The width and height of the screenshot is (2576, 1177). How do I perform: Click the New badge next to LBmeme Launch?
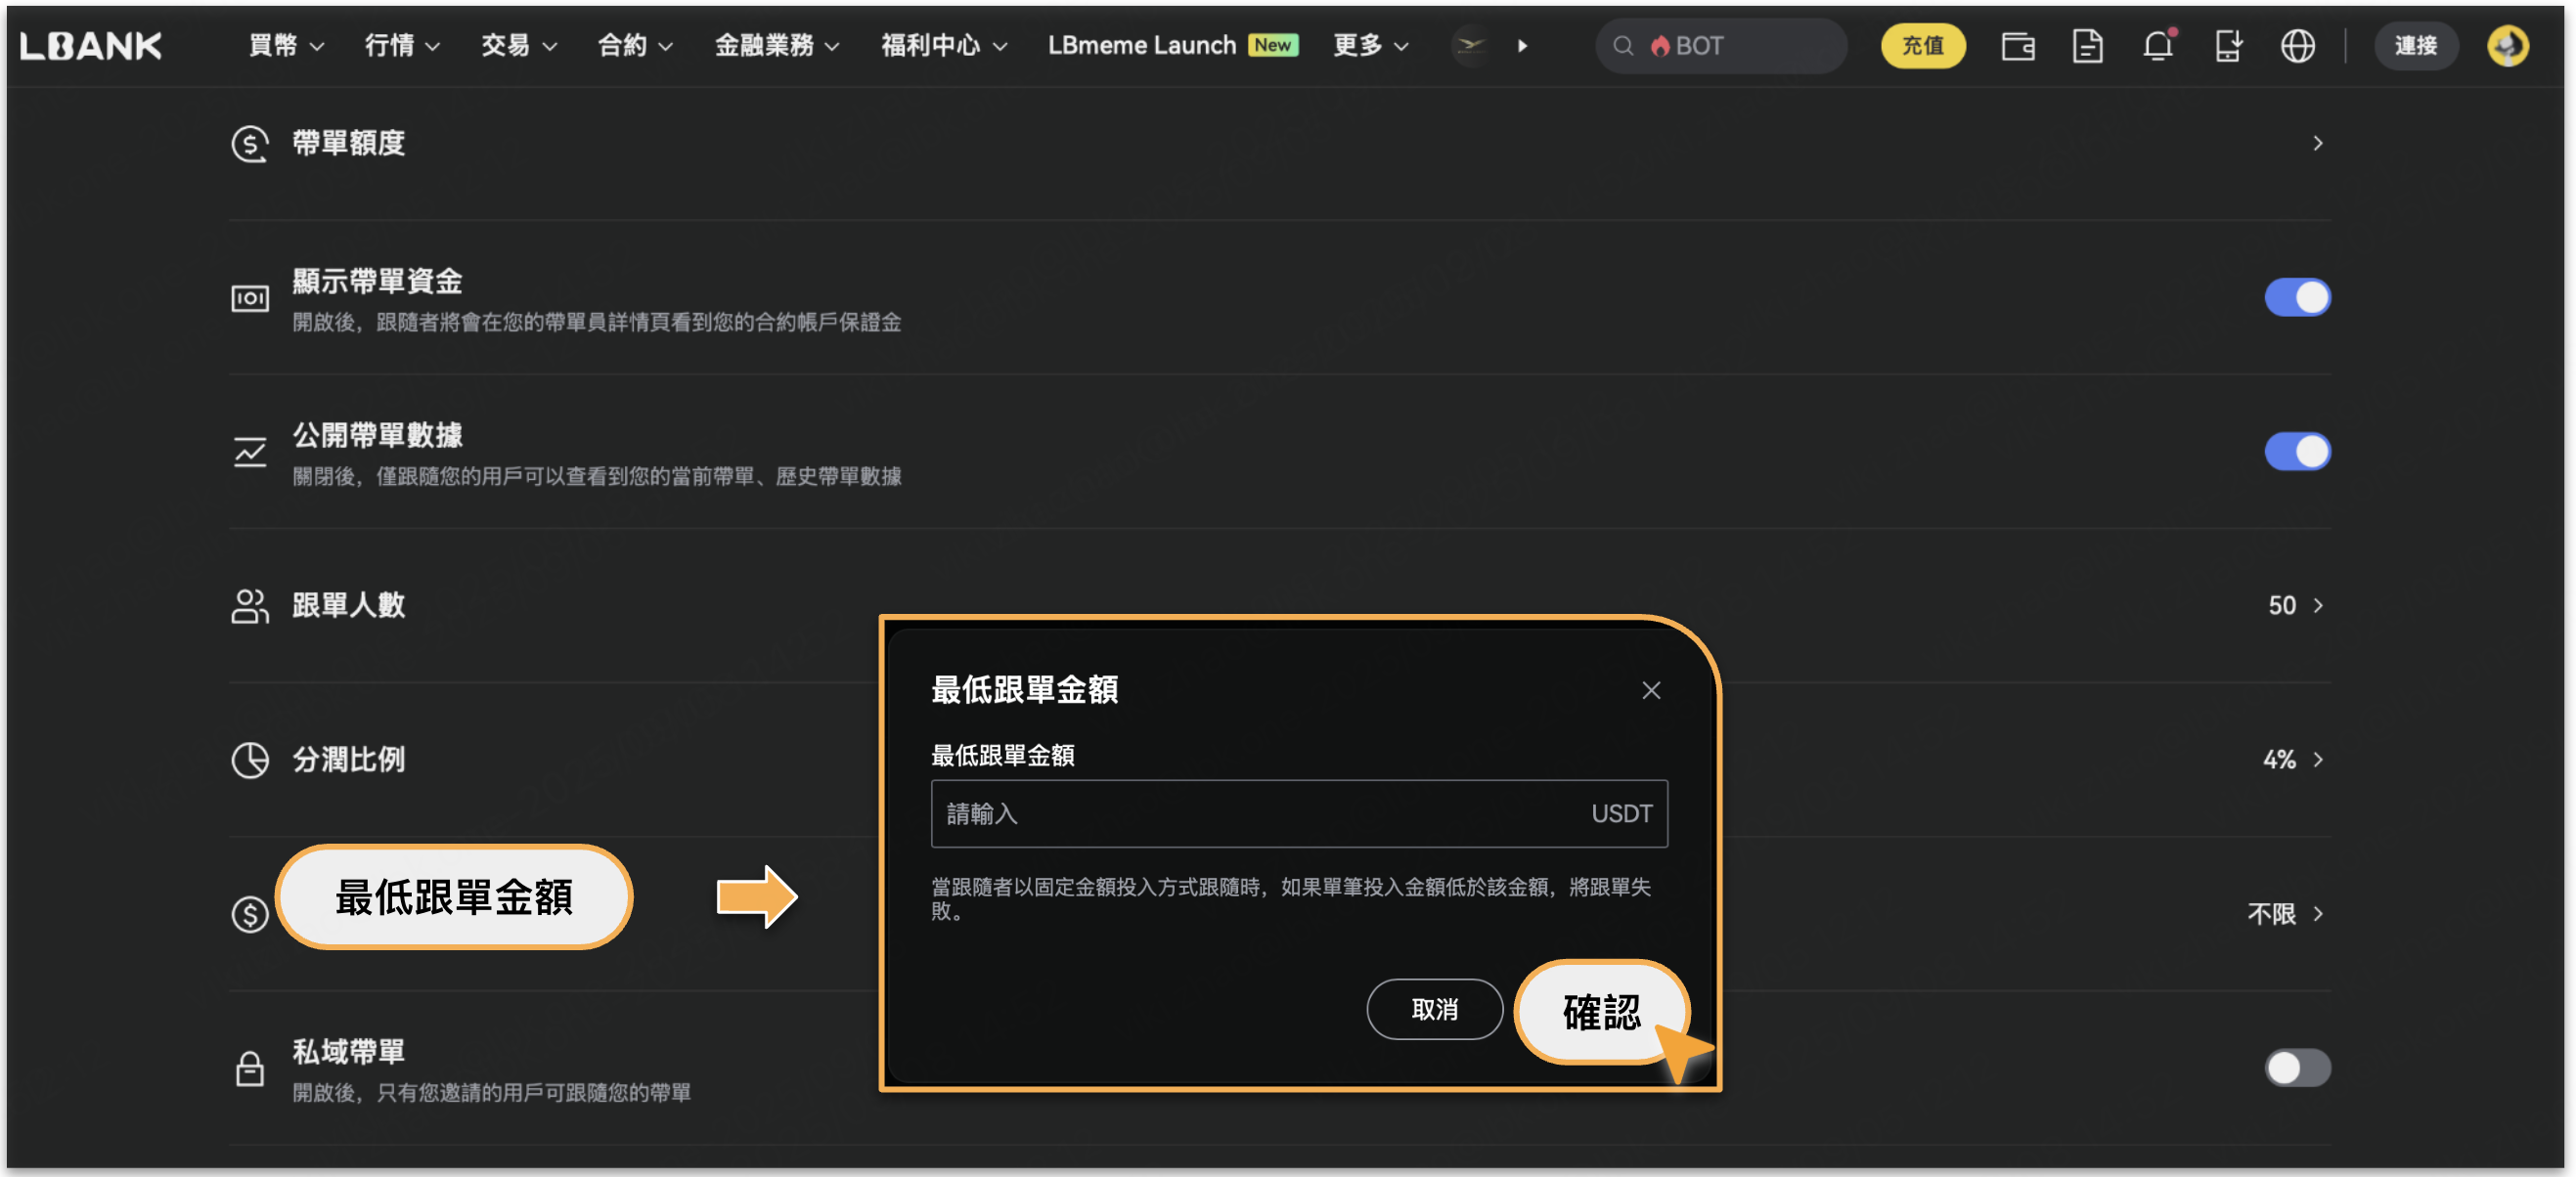pyautogui.click(x=1273, y=45)
